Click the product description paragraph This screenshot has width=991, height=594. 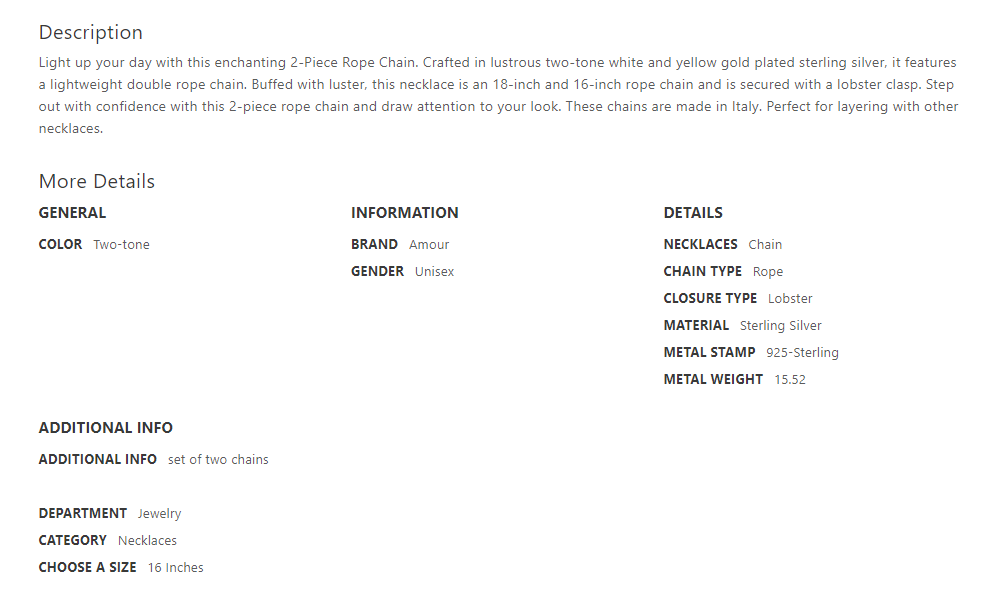click(x=498, y=95)
